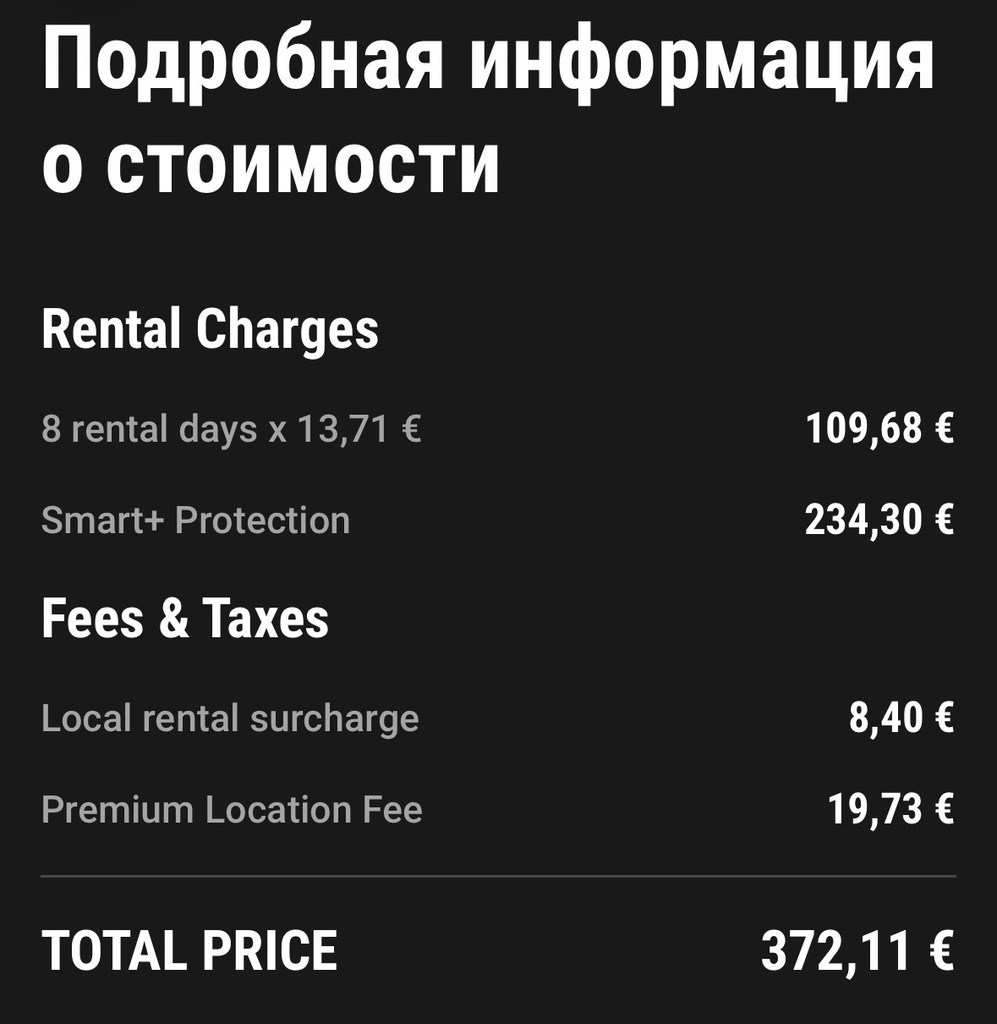Open the Smart+ Protection line item
997x1024 pixels.
196,520
